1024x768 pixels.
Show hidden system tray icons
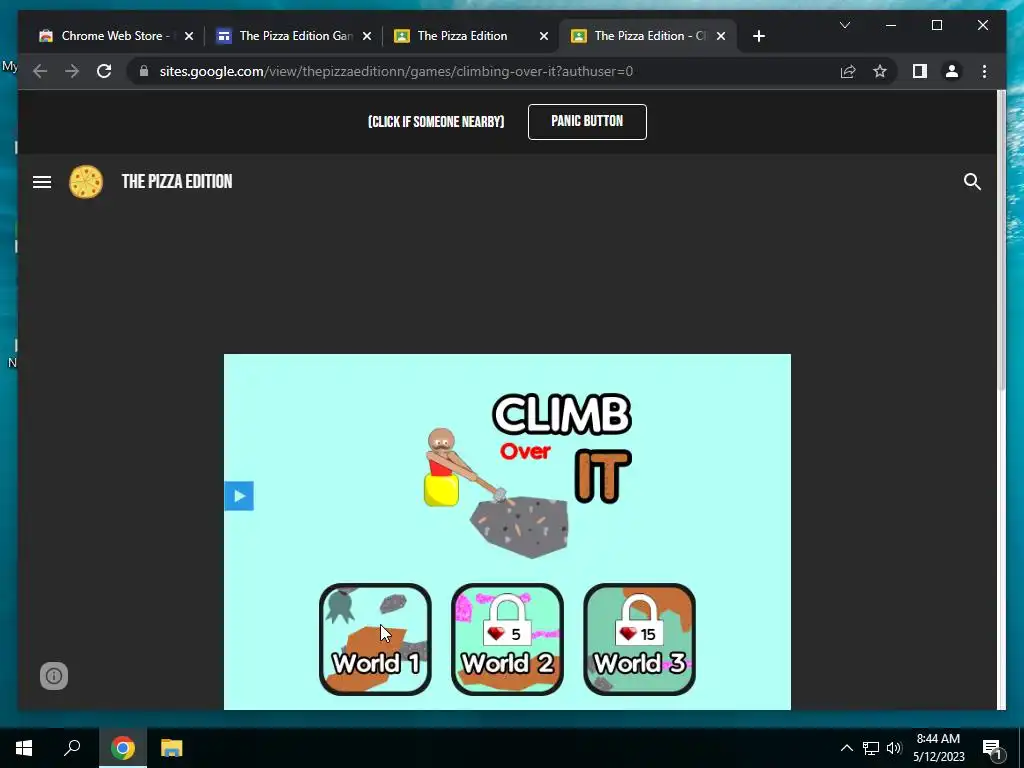point(846,748)
